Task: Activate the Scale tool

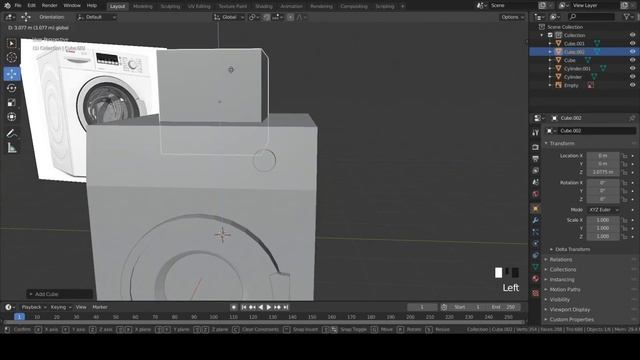Action: click(11, 102)
